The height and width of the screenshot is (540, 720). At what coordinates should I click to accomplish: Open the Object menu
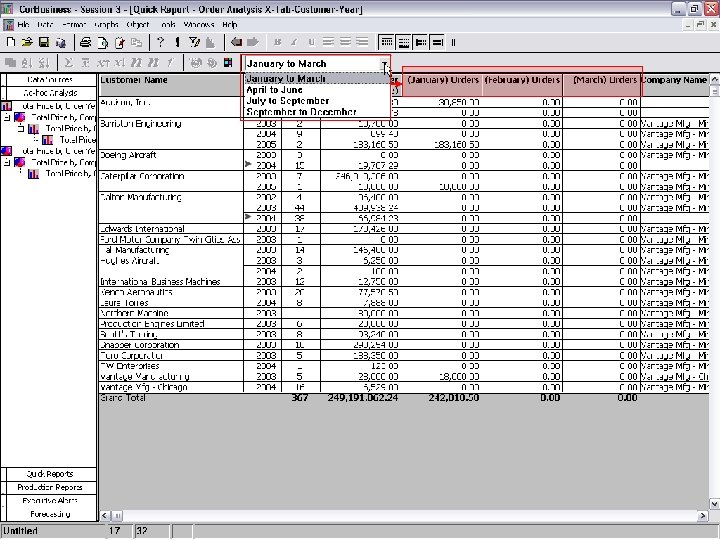pyautogui.click(x=137, y=24)
